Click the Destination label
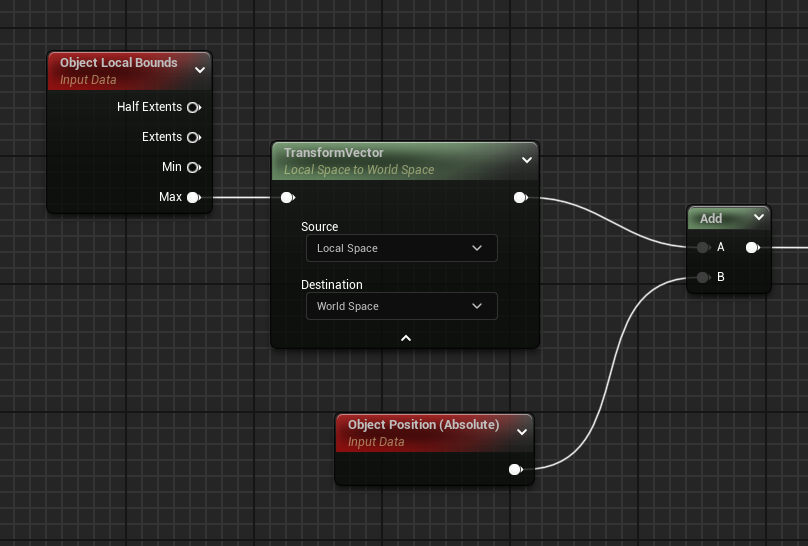Screen dimensions: 808x546 [331, 284]
